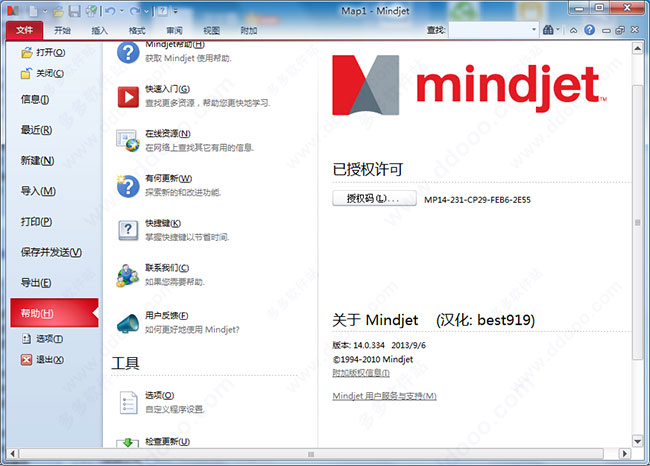This screenshot has width=650, height=466.
Task: Switch to the 视图 ribbon tab
Action: click(211, 30)
